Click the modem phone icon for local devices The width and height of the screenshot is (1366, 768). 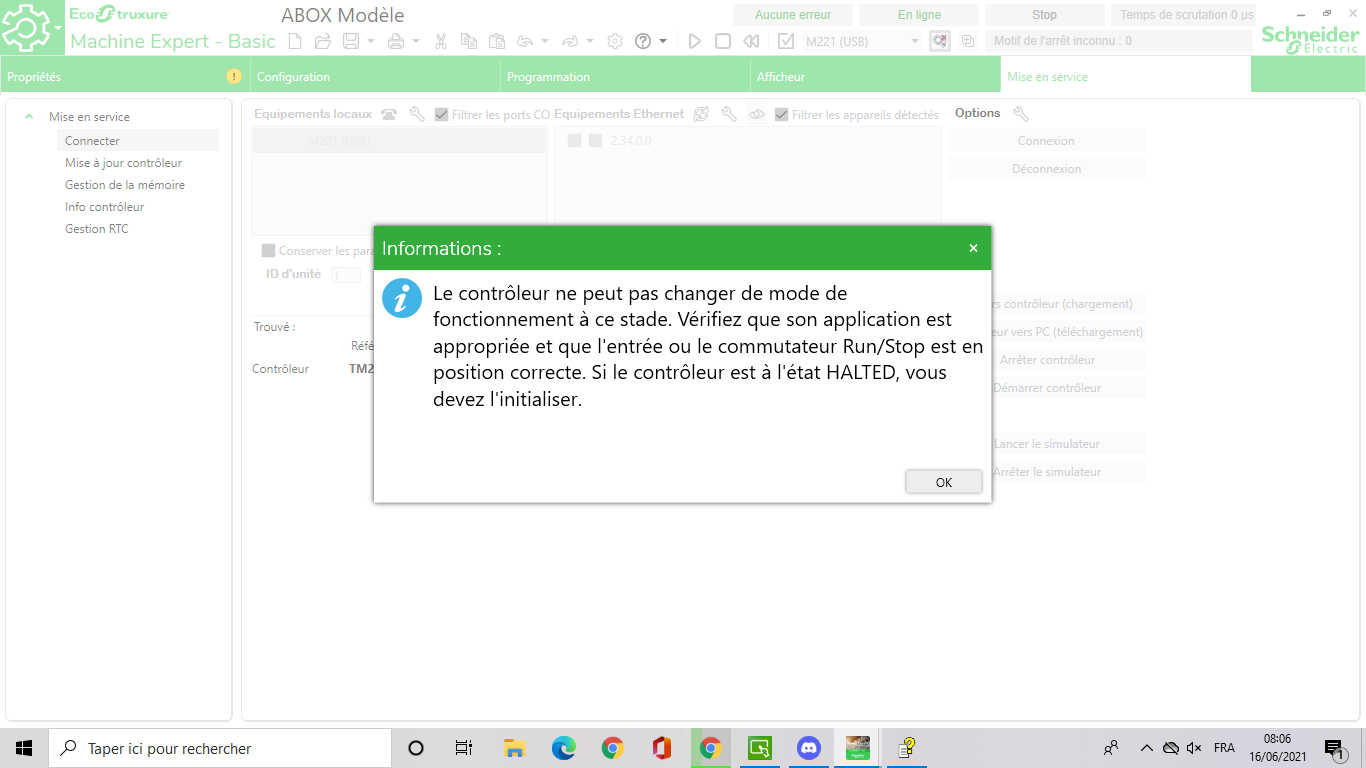[389, 114]
